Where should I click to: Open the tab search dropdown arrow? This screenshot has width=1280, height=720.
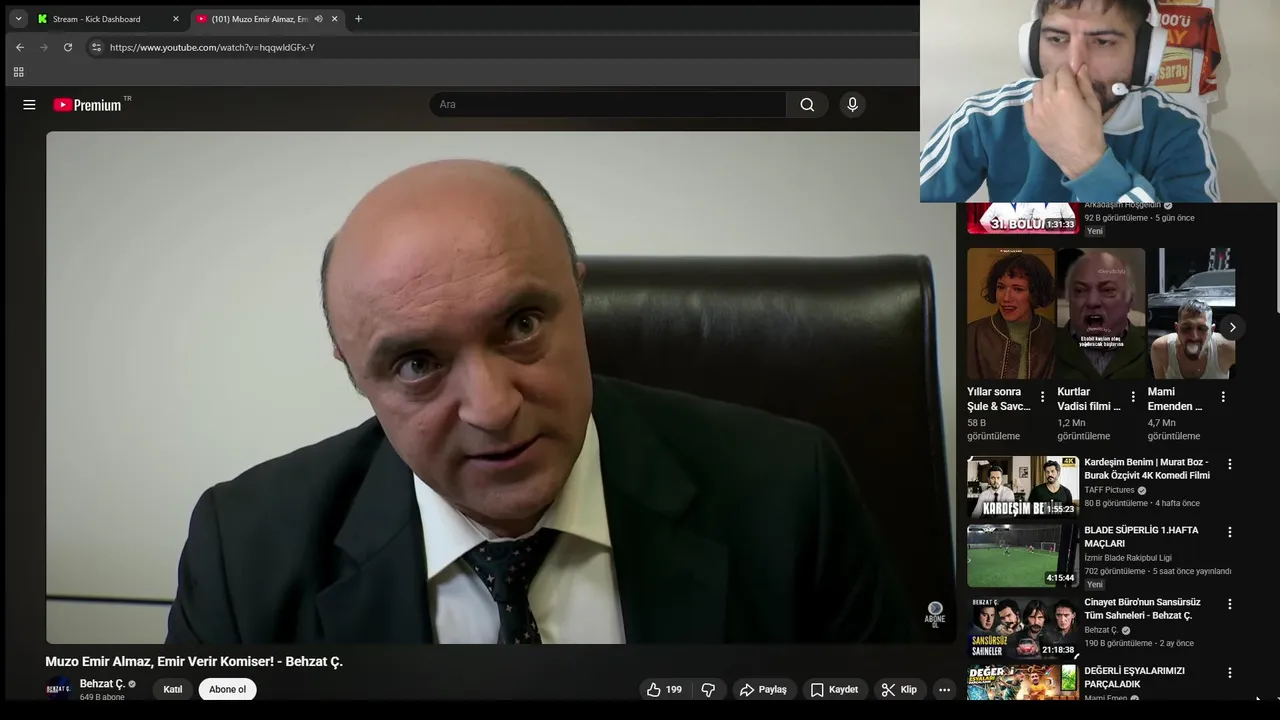(x=18, y=18)
